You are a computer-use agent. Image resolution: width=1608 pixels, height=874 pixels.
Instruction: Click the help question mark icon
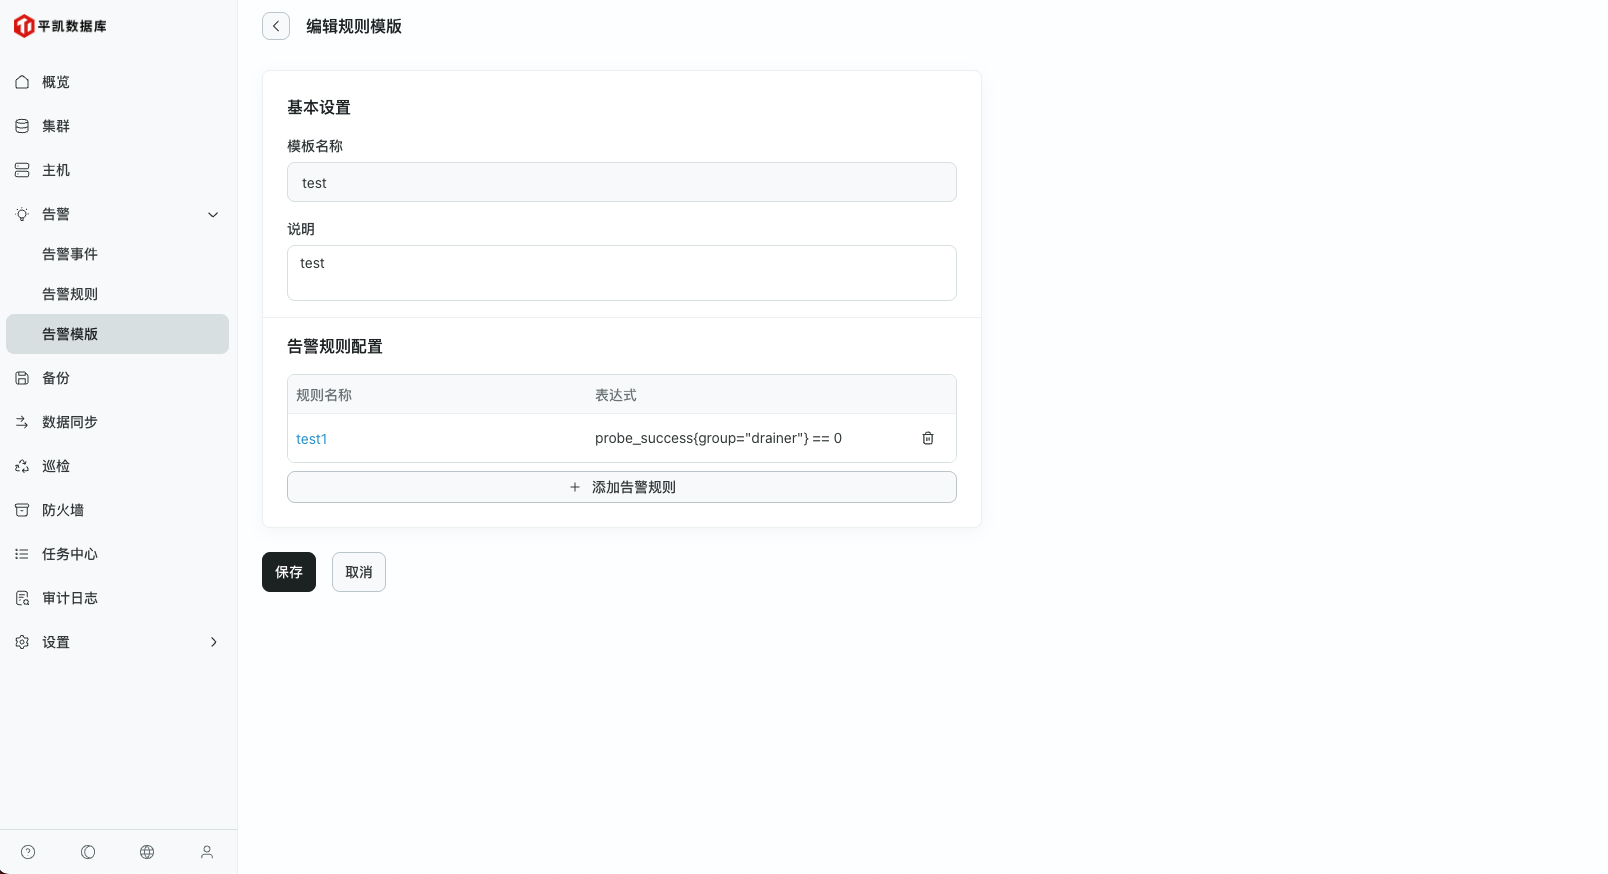pos(28,852)
